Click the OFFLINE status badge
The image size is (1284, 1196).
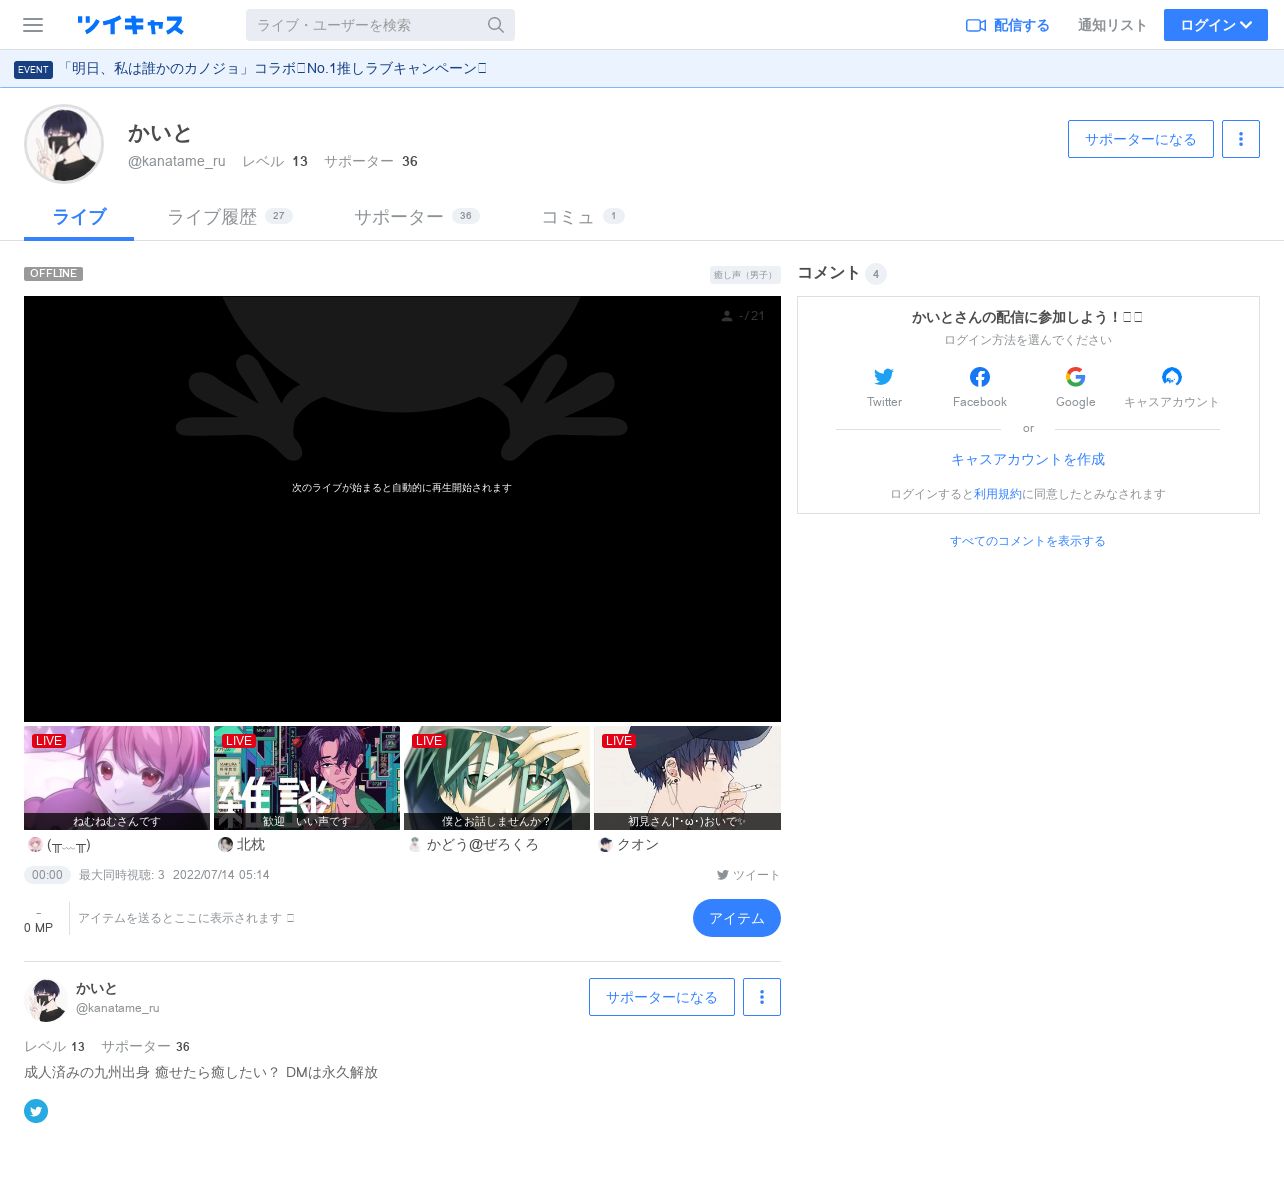[54, 274]
